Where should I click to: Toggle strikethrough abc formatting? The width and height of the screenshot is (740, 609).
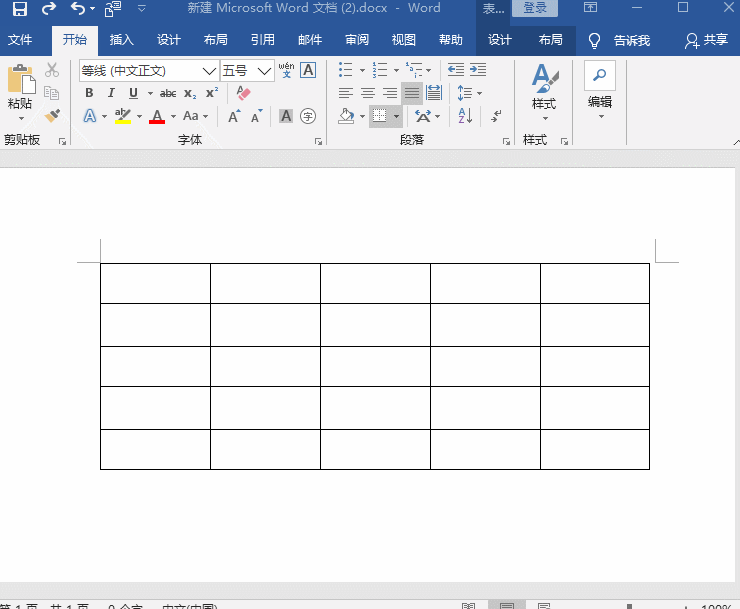coord(168,93)
